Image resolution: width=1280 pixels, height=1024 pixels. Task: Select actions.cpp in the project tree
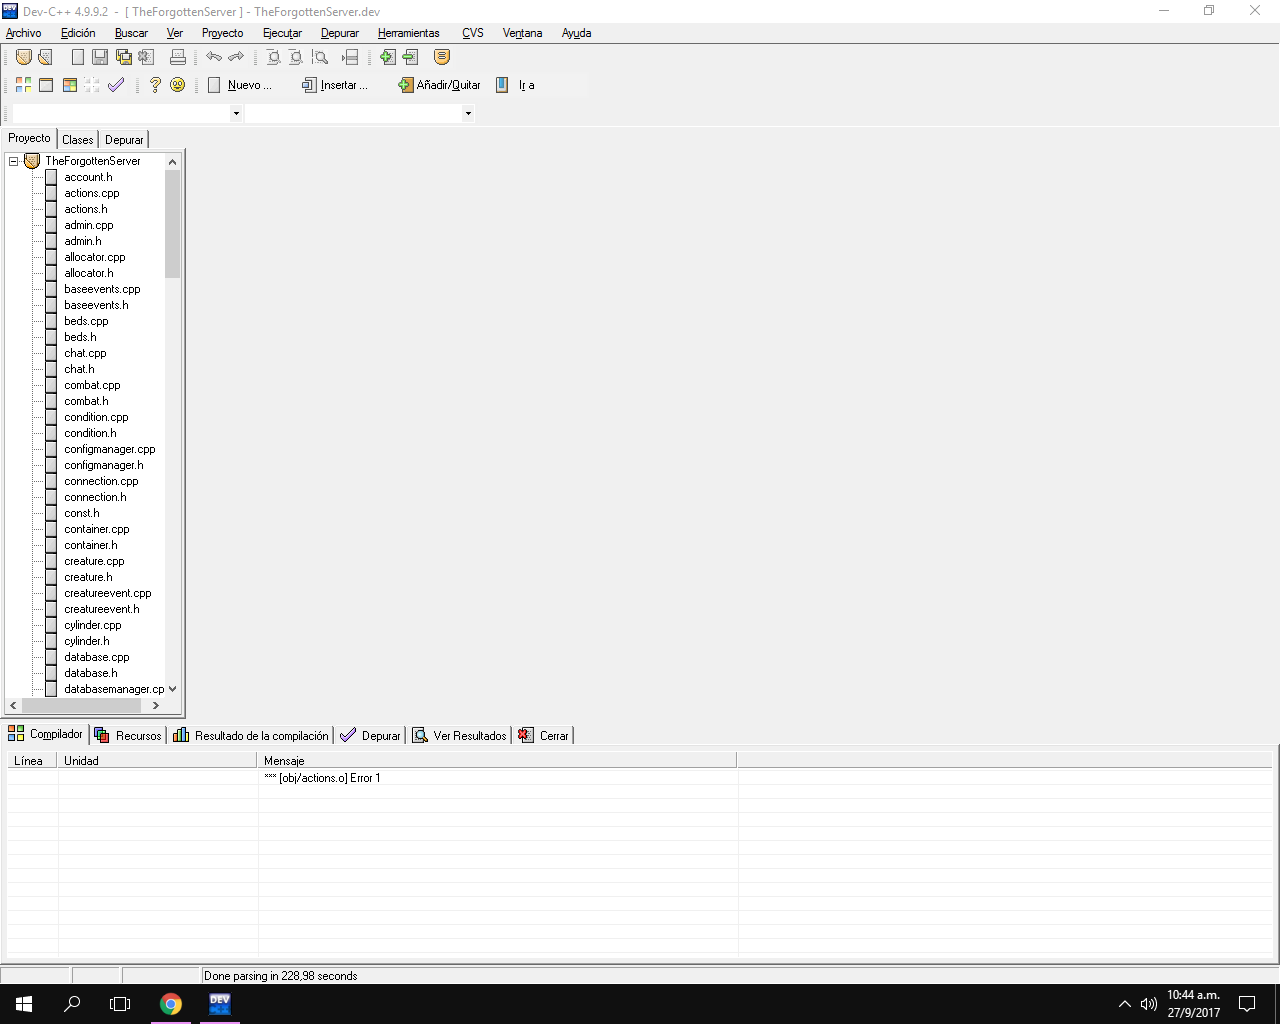[x=92, y=193]
